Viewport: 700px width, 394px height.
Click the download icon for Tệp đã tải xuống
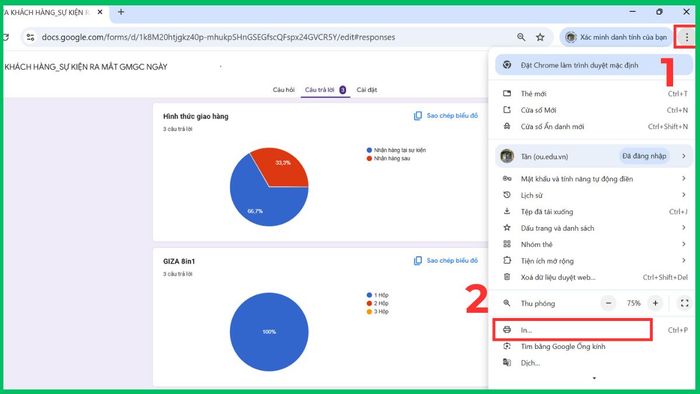click(x=507, y=212)
